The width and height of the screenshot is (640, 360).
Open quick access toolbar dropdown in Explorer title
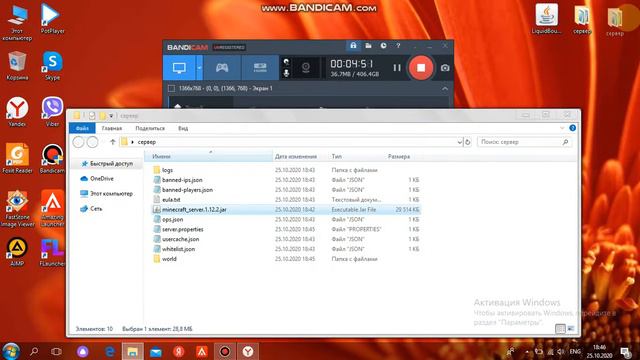[111, 116]
